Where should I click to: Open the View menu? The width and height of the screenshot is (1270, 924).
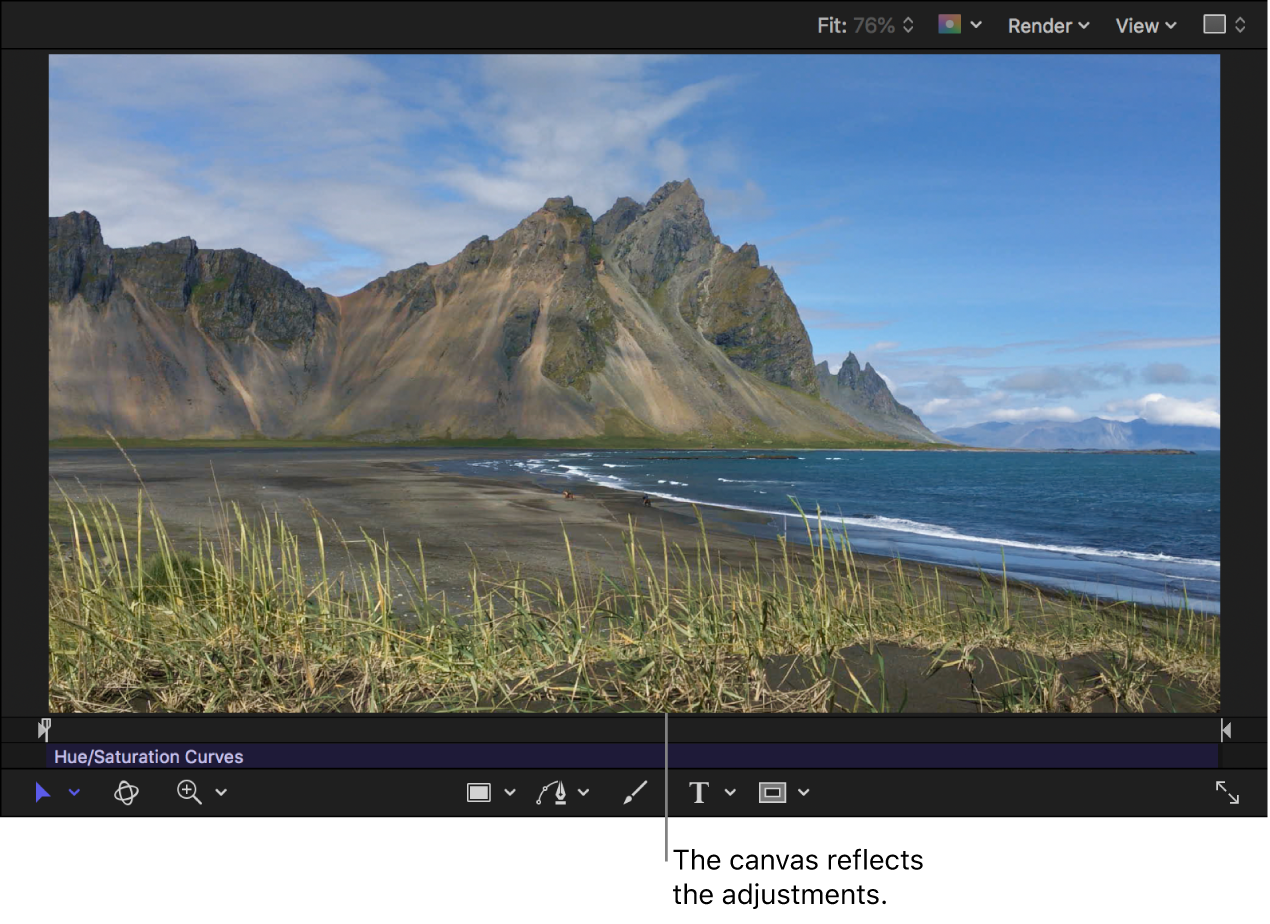pyautogui.click(x=1146, y=26)
